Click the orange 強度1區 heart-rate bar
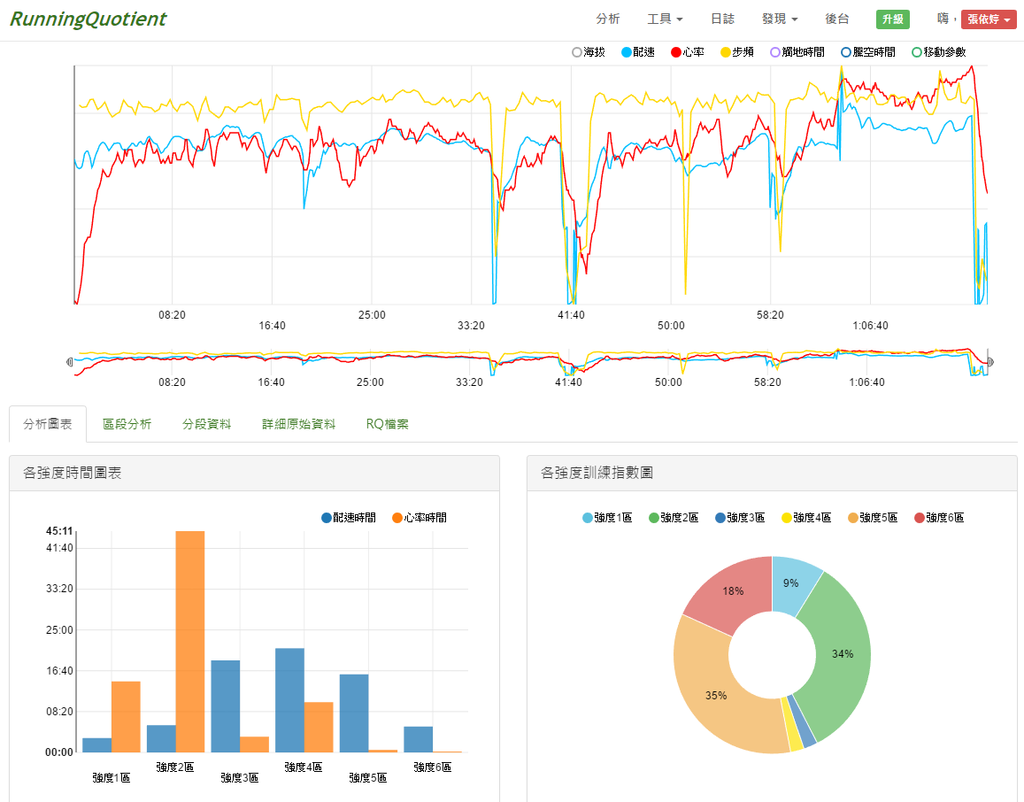The width and height of the screenshot is (1024, 802). pyautogui.click(x=126, y=716)
